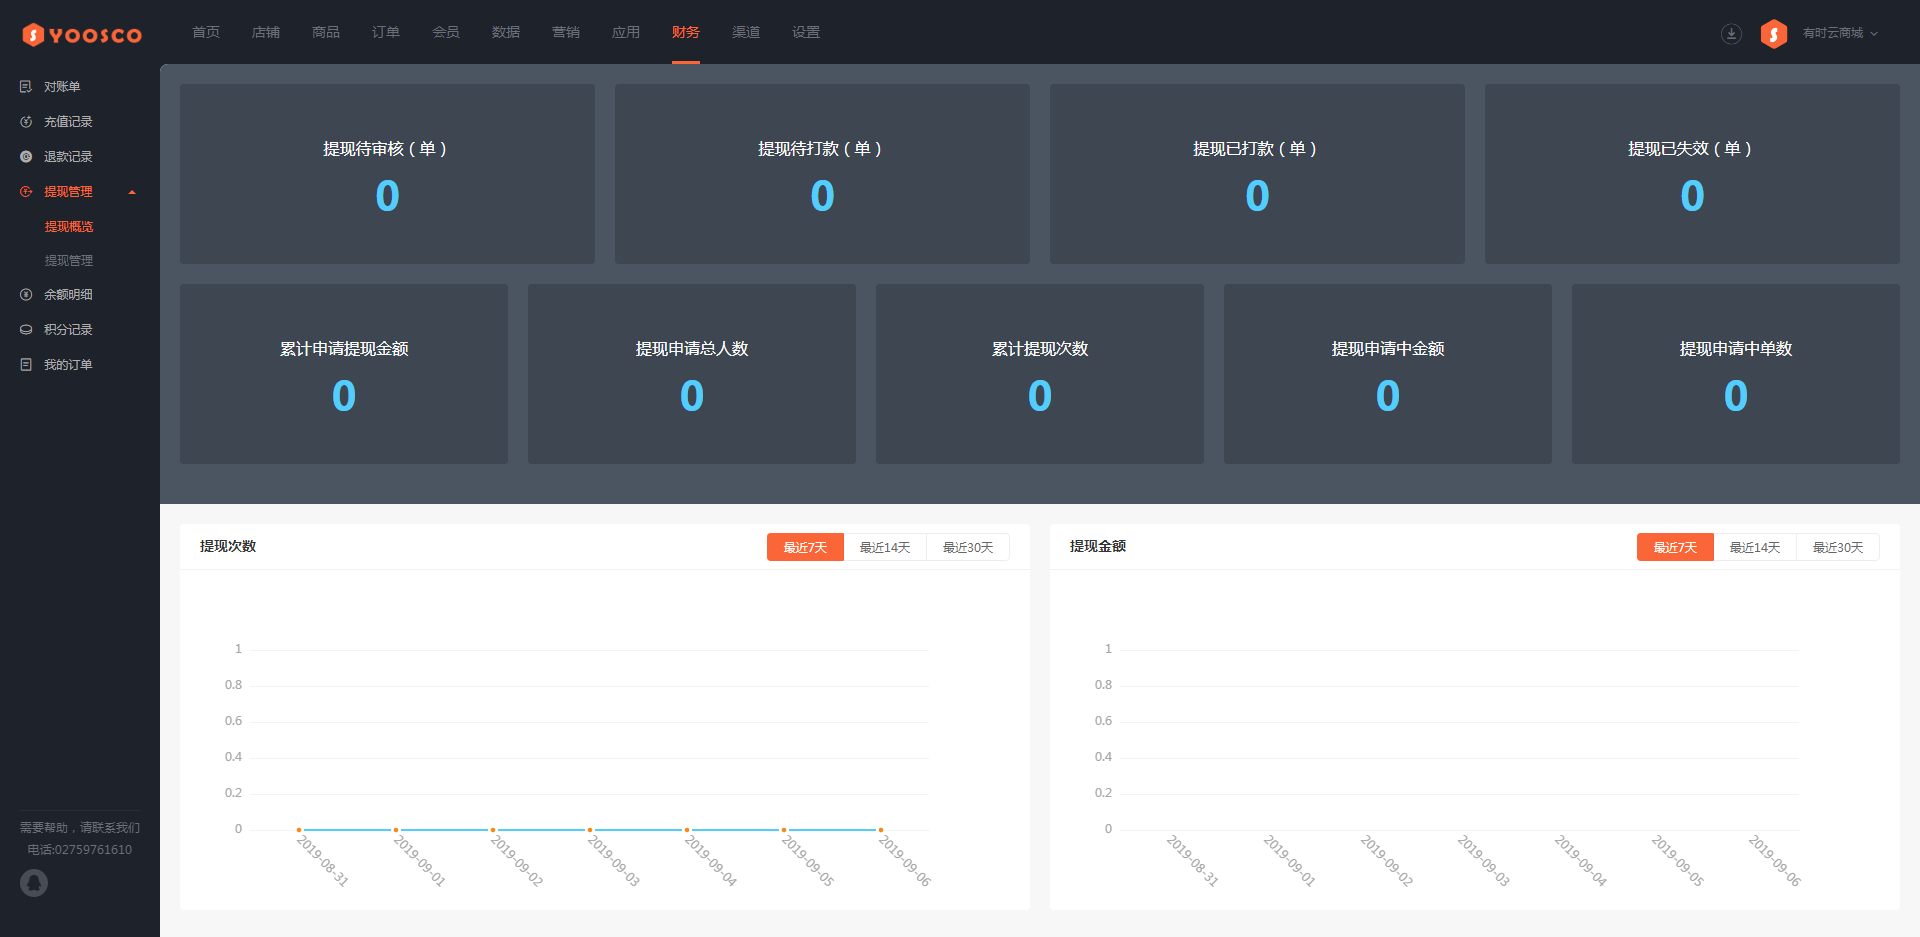Click the 余额明细 sidebar icon

(26, 295)
